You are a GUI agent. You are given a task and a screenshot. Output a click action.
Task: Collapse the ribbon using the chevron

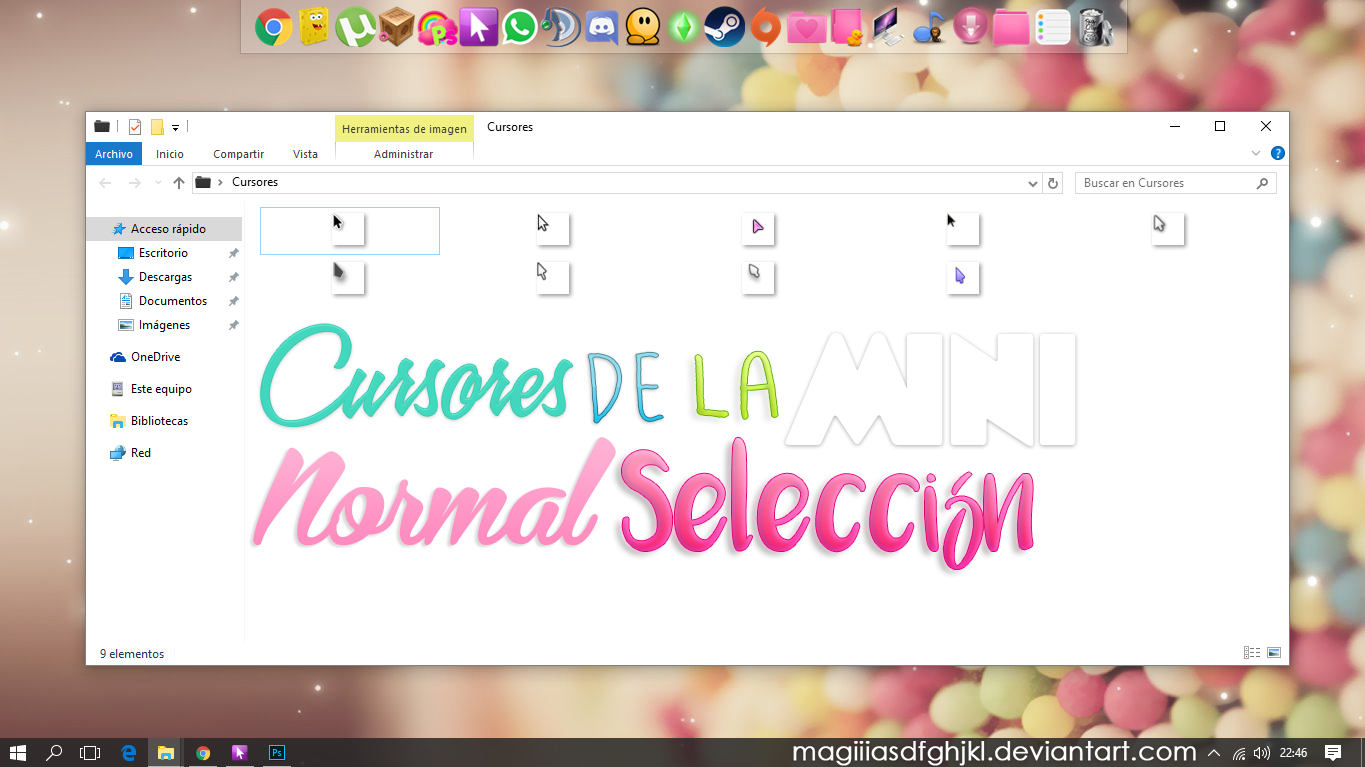coord(1256,153)
